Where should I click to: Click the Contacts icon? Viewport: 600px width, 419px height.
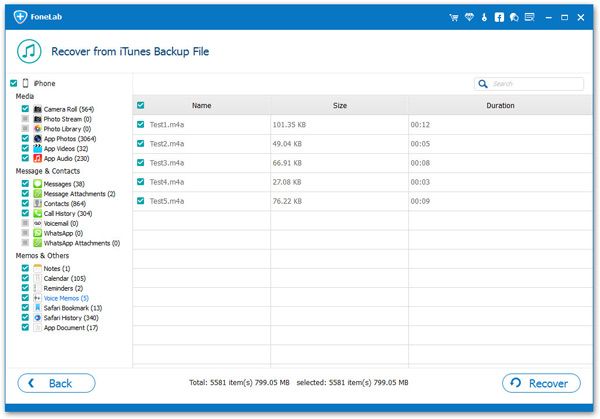pyautogui.click(x=38, y=204)
